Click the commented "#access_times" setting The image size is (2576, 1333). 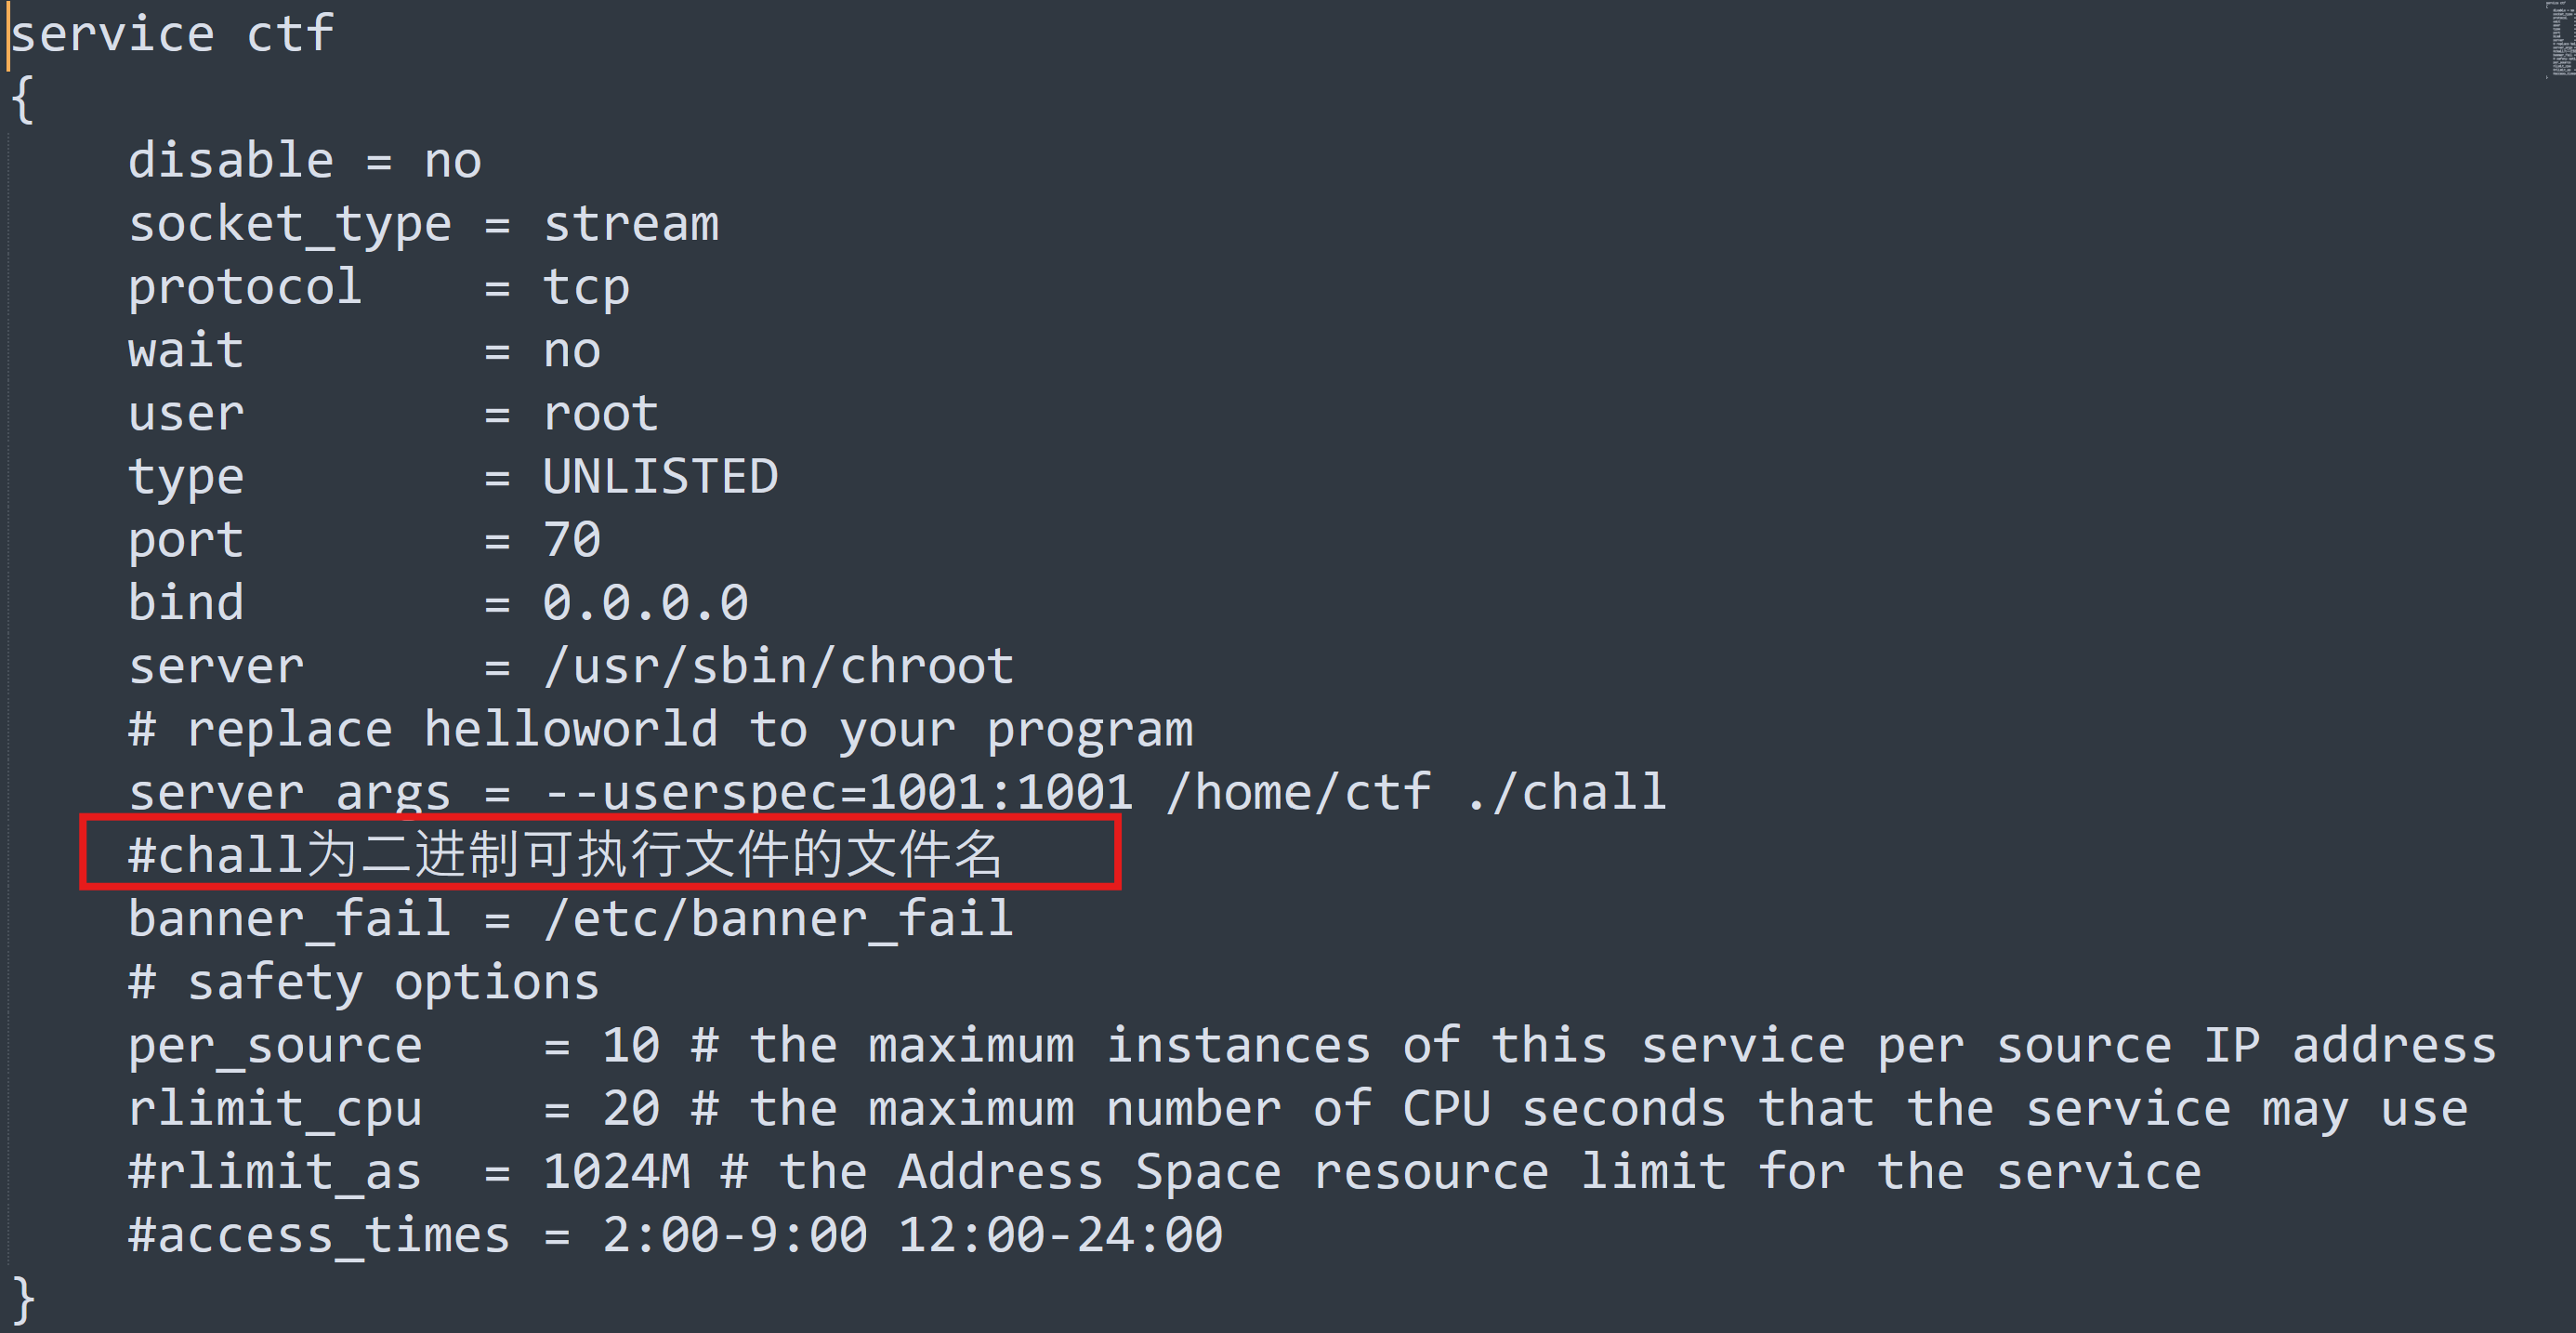(x=318, y=1236)
